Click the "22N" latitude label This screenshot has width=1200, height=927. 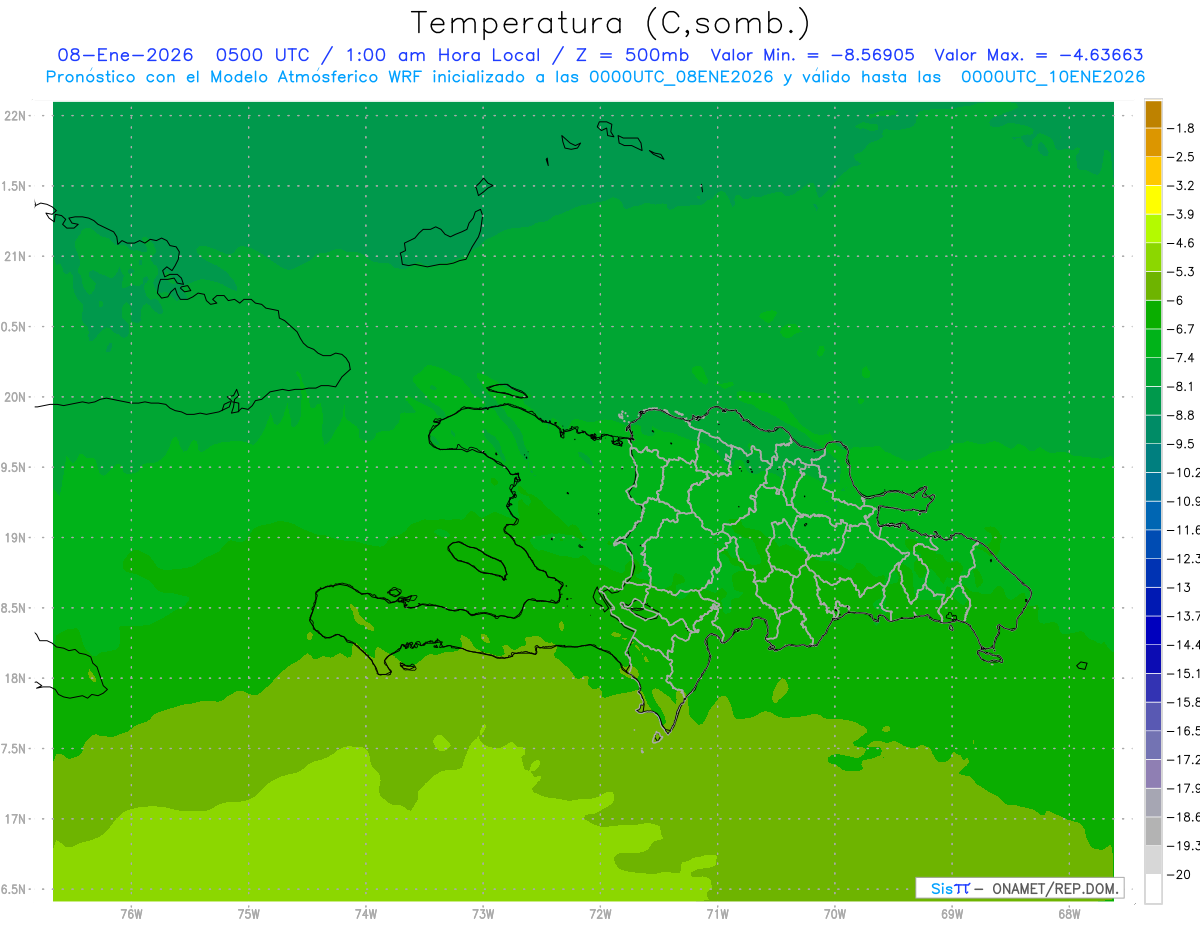[17, 115]
